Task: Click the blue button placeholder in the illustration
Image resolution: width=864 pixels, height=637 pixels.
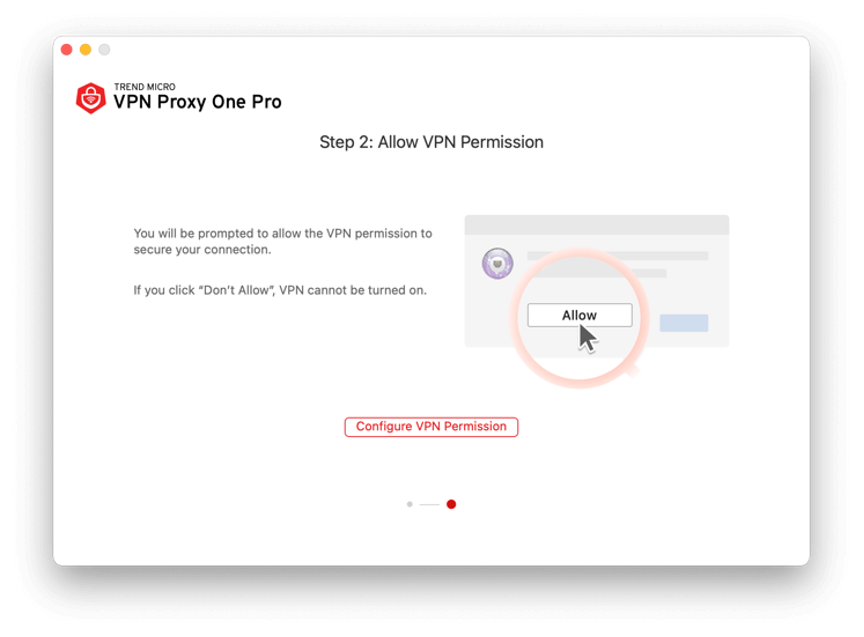Action: 684,323
